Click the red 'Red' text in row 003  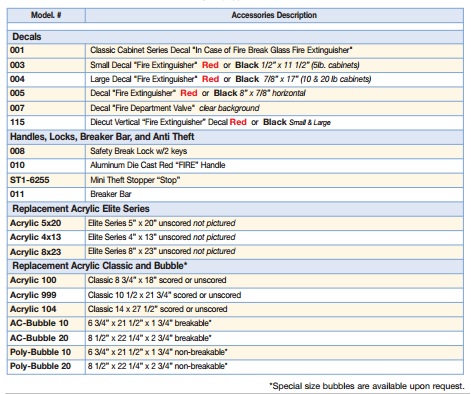[x=210, y=65]
